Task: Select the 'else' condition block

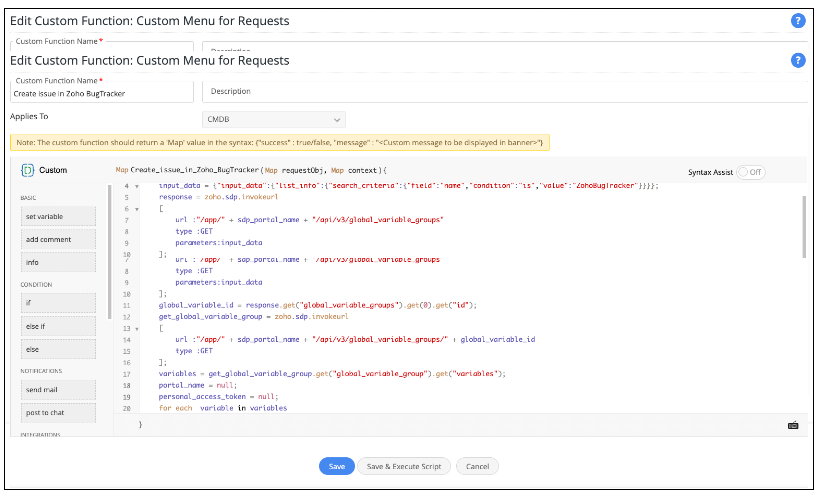Action: click(58, 349)
